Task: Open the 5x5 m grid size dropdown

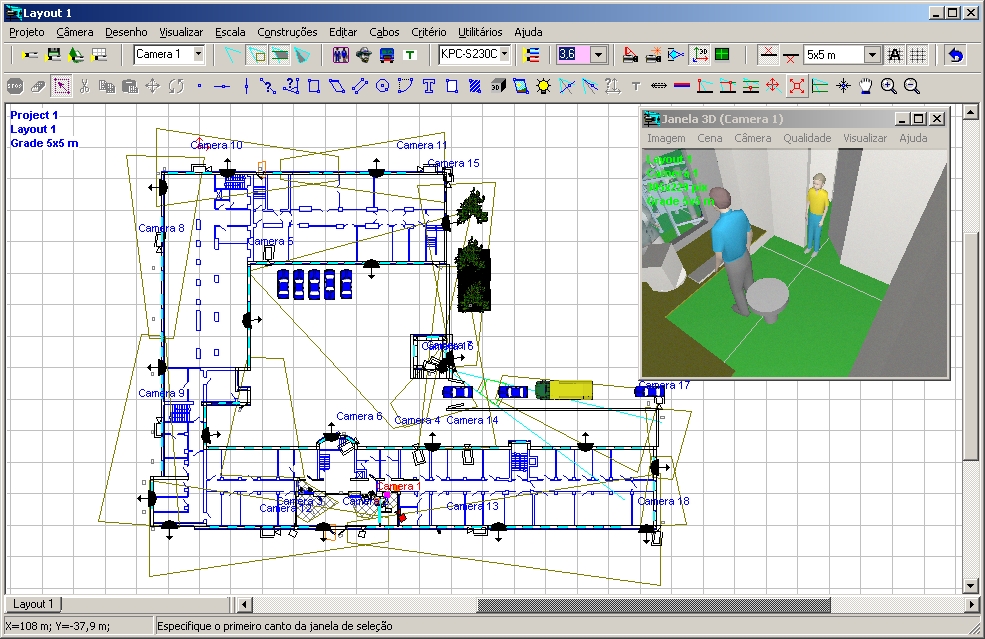Action: coord(872,54)
